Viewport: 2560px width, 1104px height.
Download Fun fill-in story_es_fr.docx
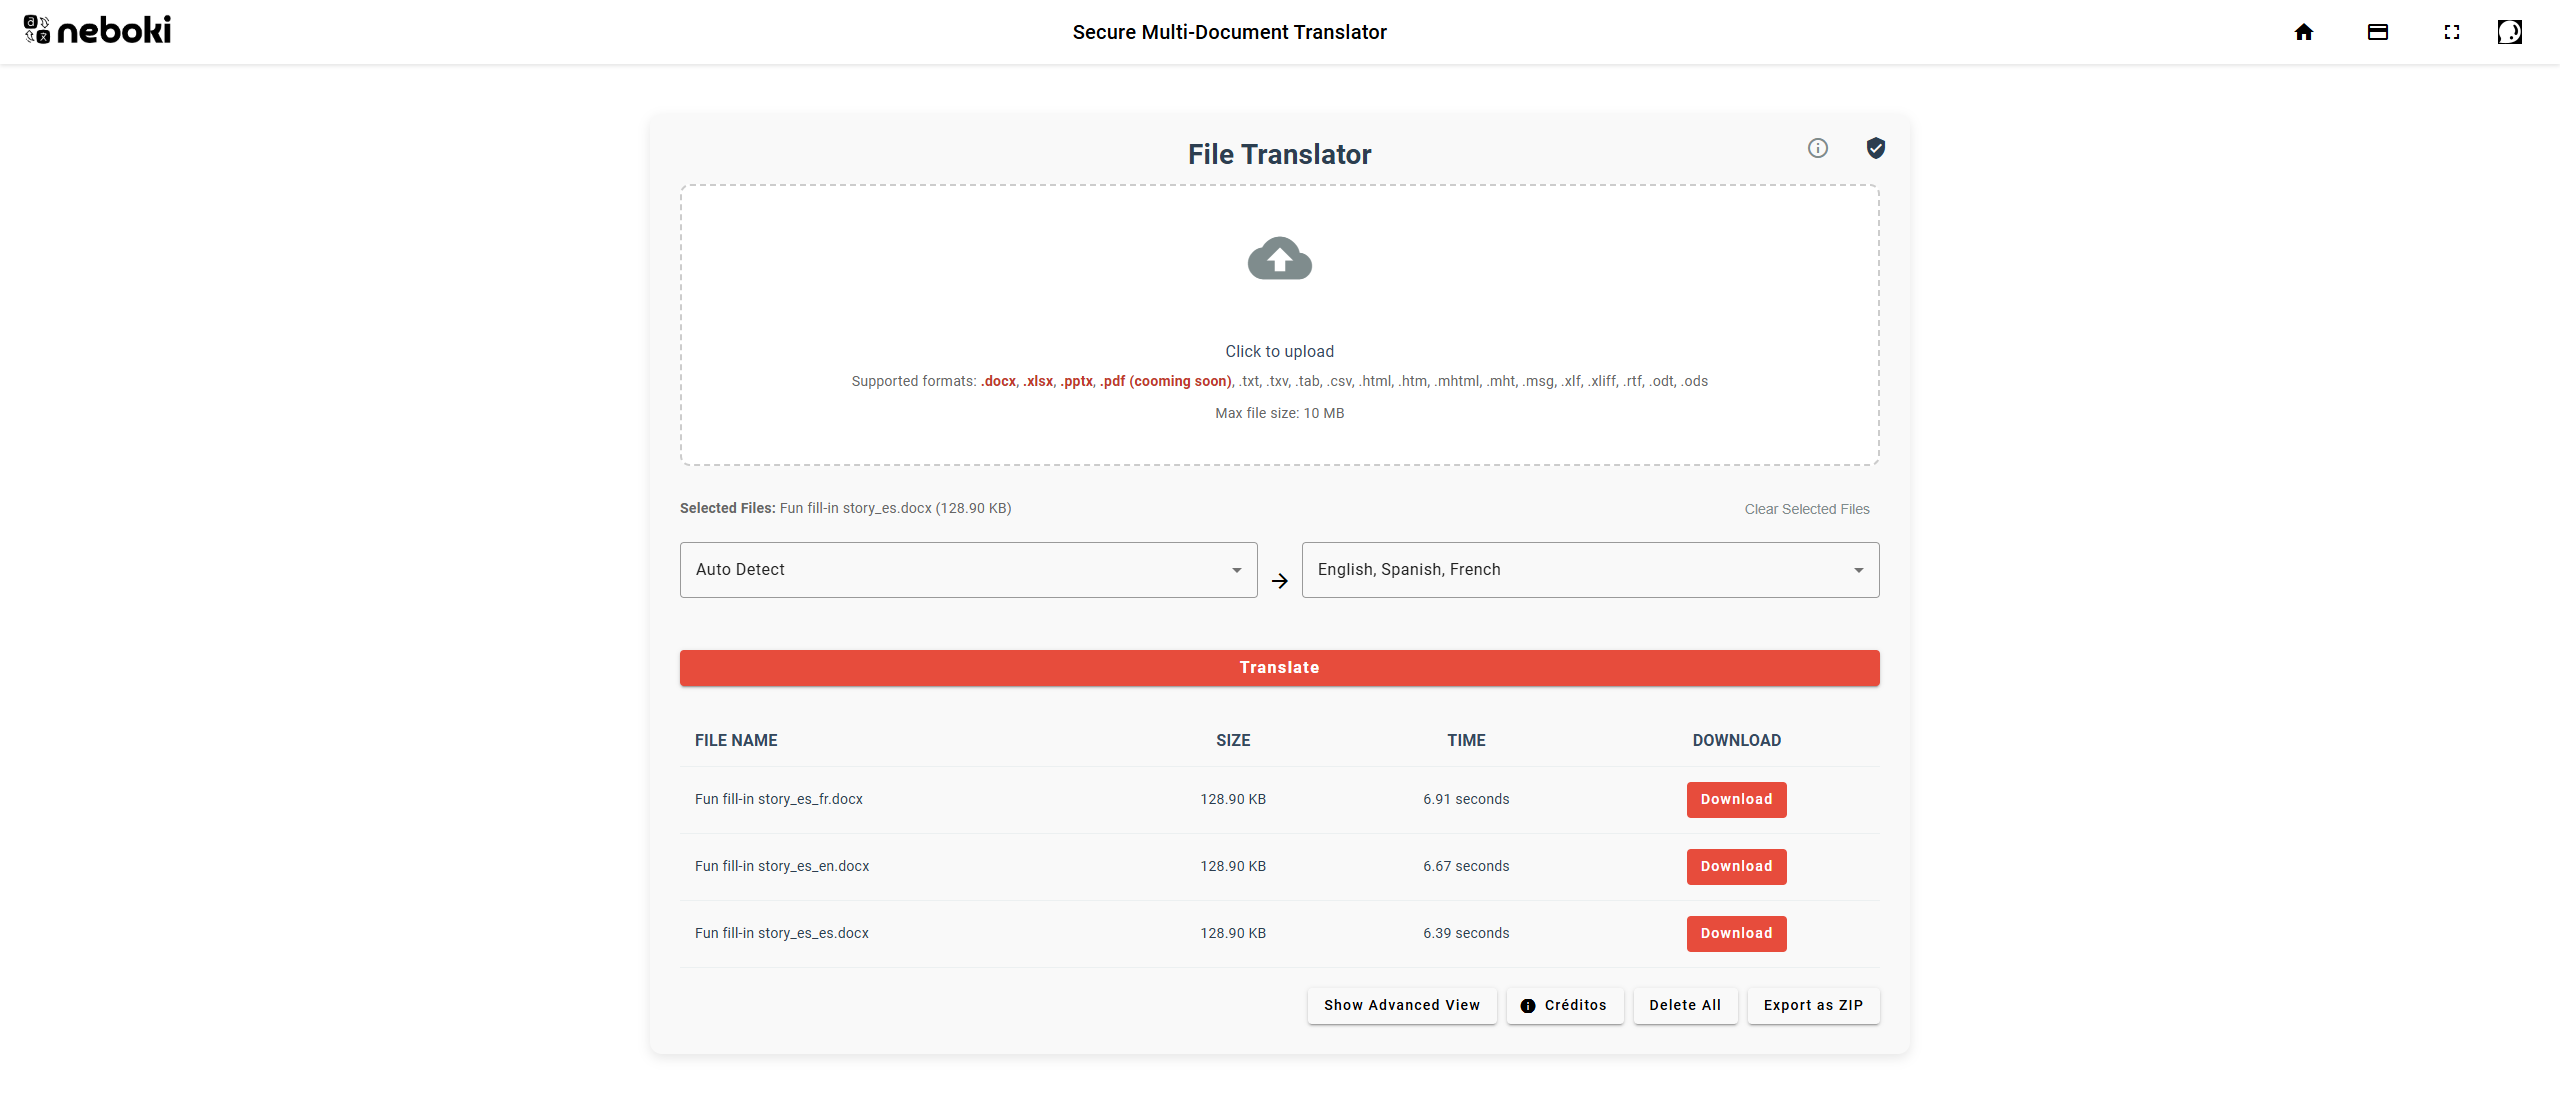tap(1736, 799)
